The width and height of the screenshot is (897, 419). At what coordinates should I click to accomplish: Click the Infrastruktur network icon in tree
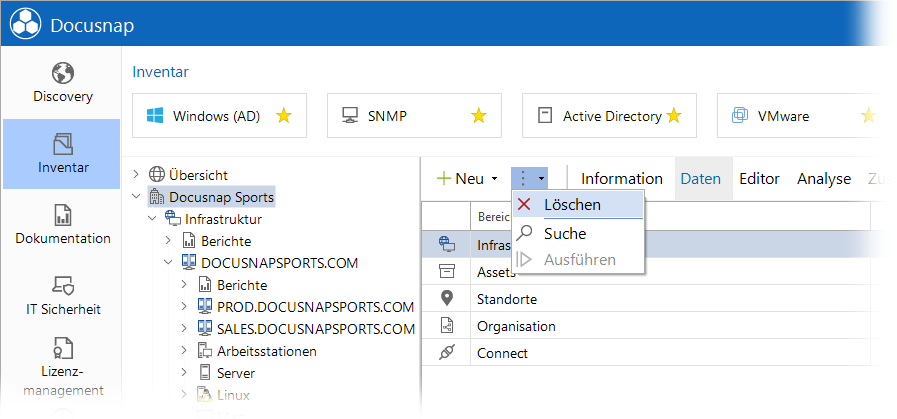[172, 219]
